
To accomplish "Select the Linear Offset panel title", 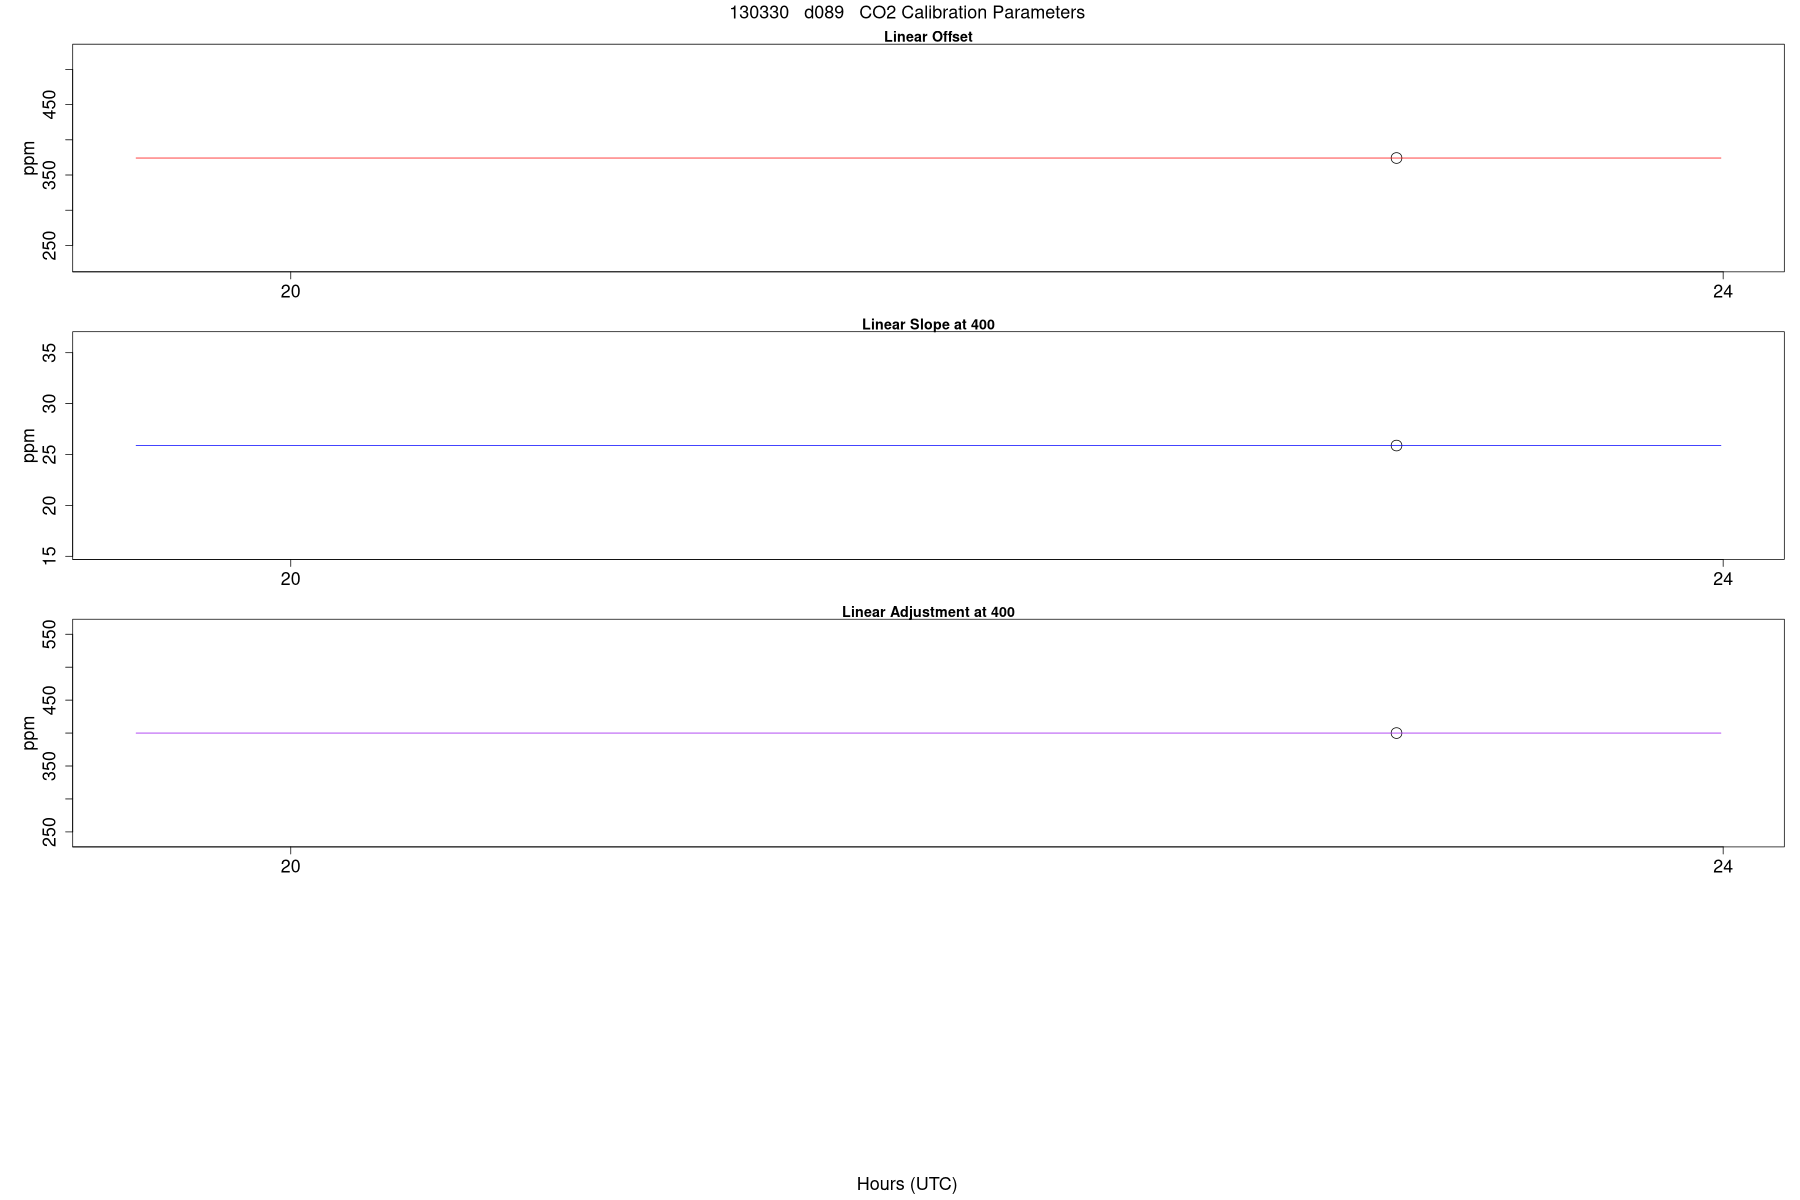I will (x=928, y=37).
